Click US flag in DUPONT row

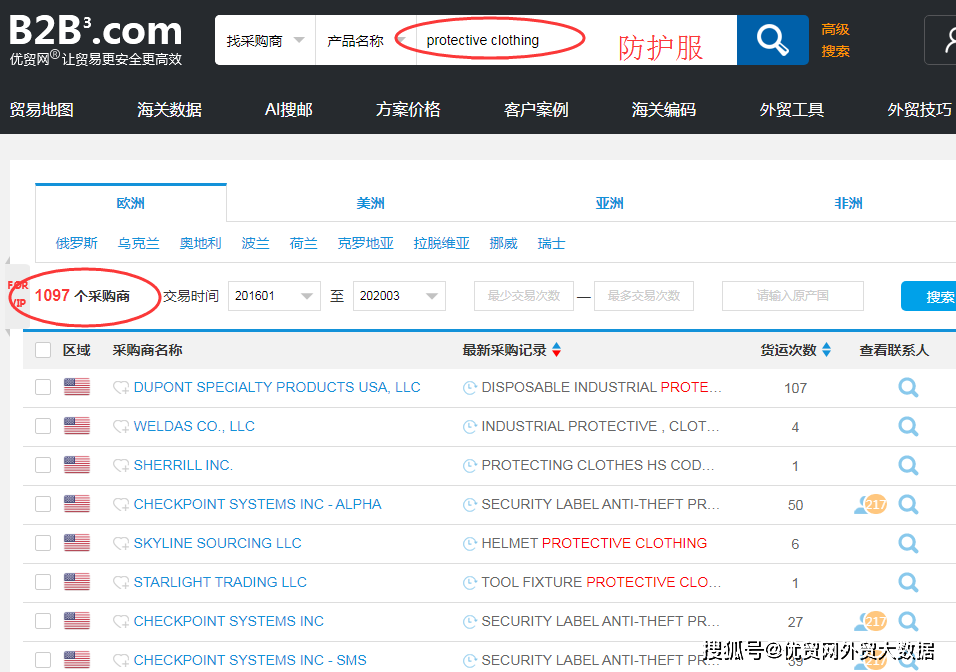coord(77,387)
